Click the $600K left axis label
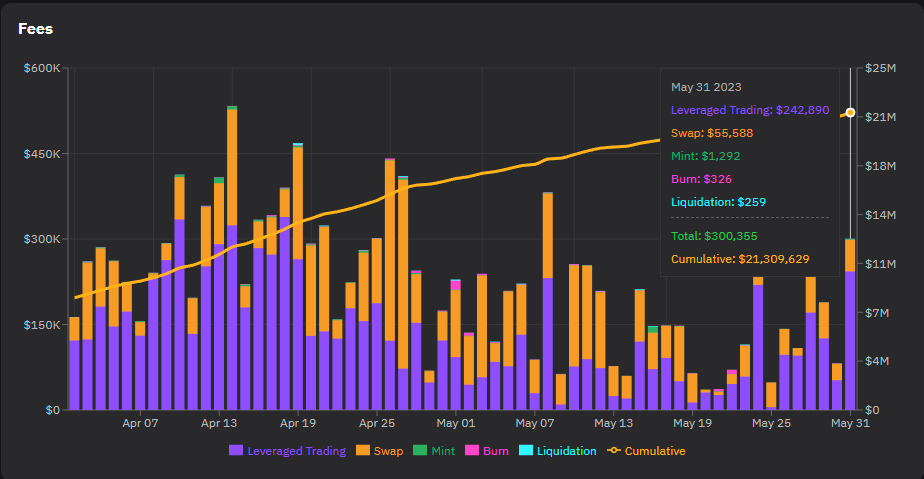Viewport: 924px width, 479px height. point(42,68)
